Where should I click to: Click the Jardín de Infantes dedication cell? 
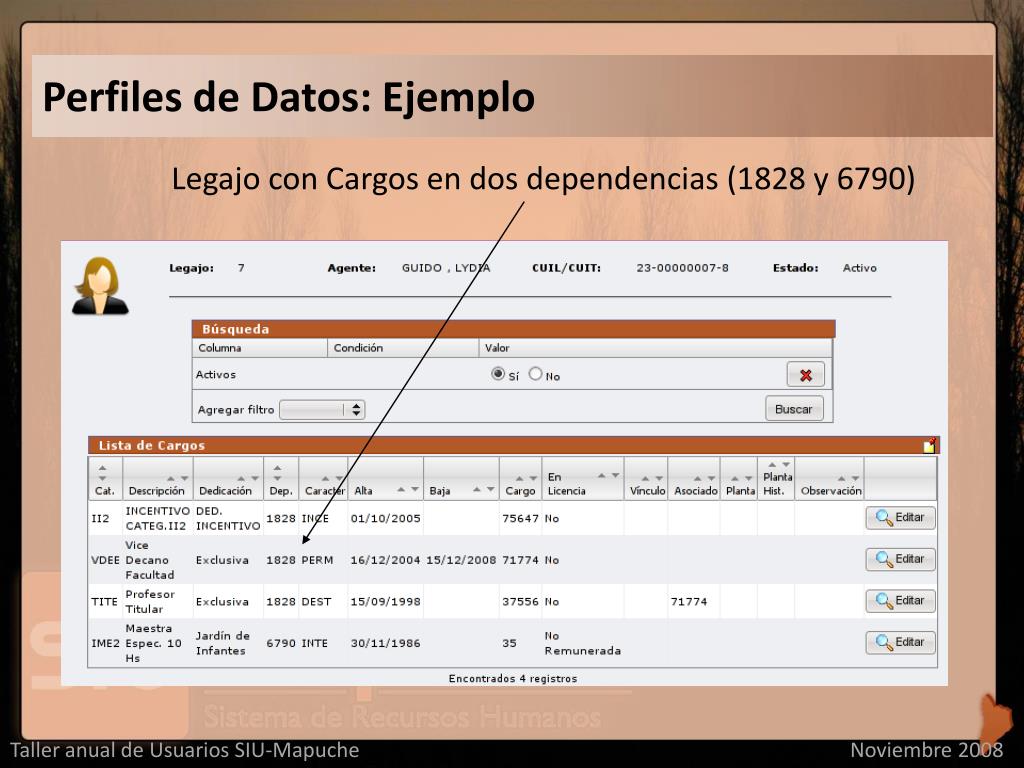tap(223, 643)
